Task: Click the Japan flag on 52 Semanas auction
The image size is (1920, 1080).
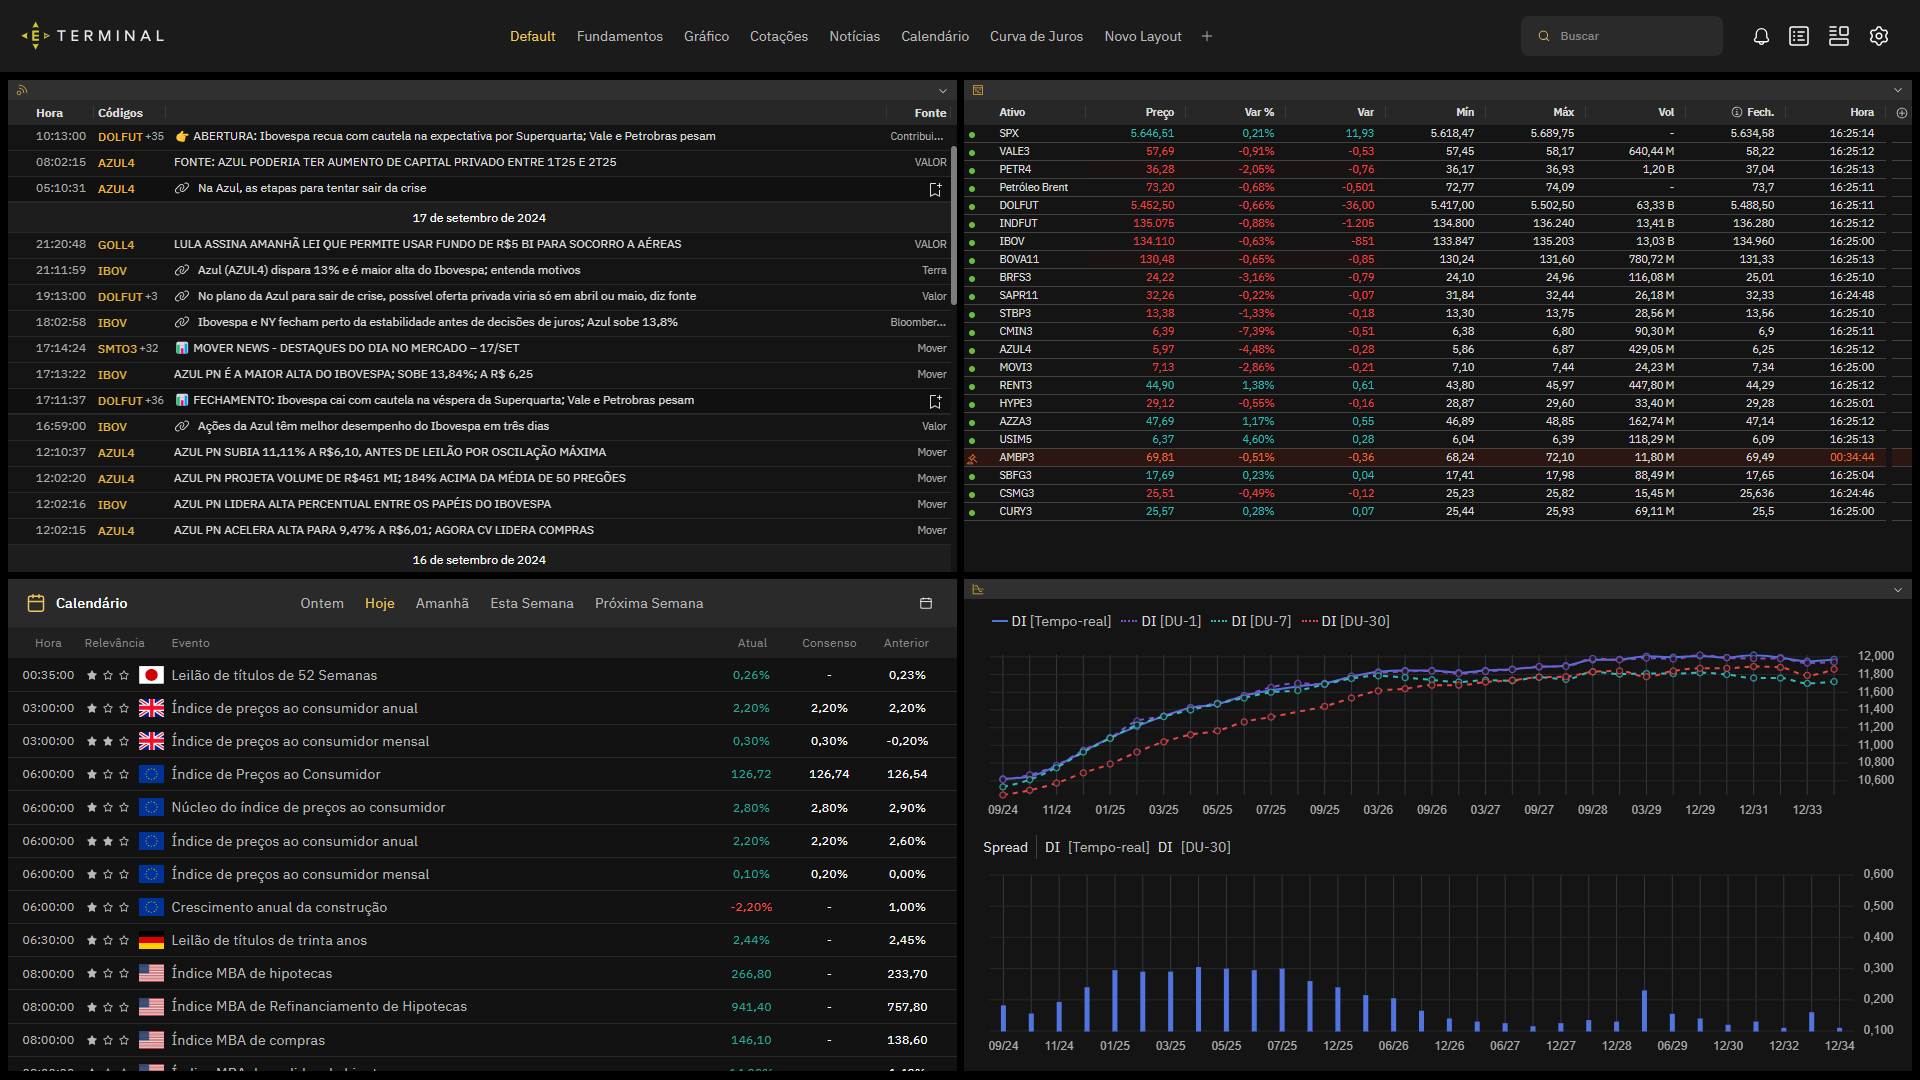Action: [x=151, y=675]
